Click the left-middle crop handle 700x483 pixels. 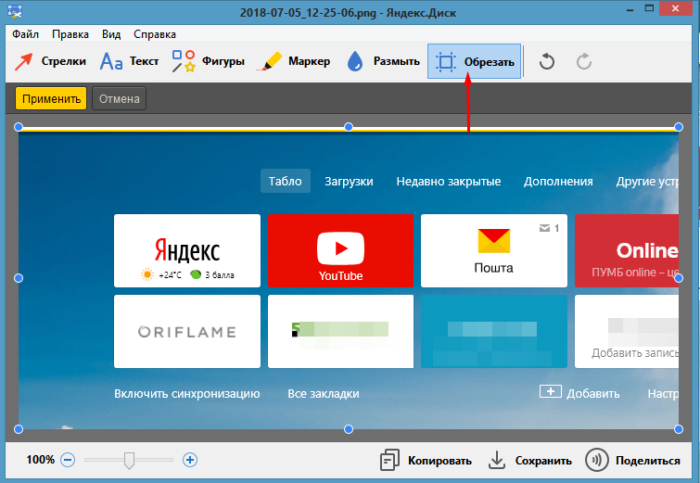[18, 278]
